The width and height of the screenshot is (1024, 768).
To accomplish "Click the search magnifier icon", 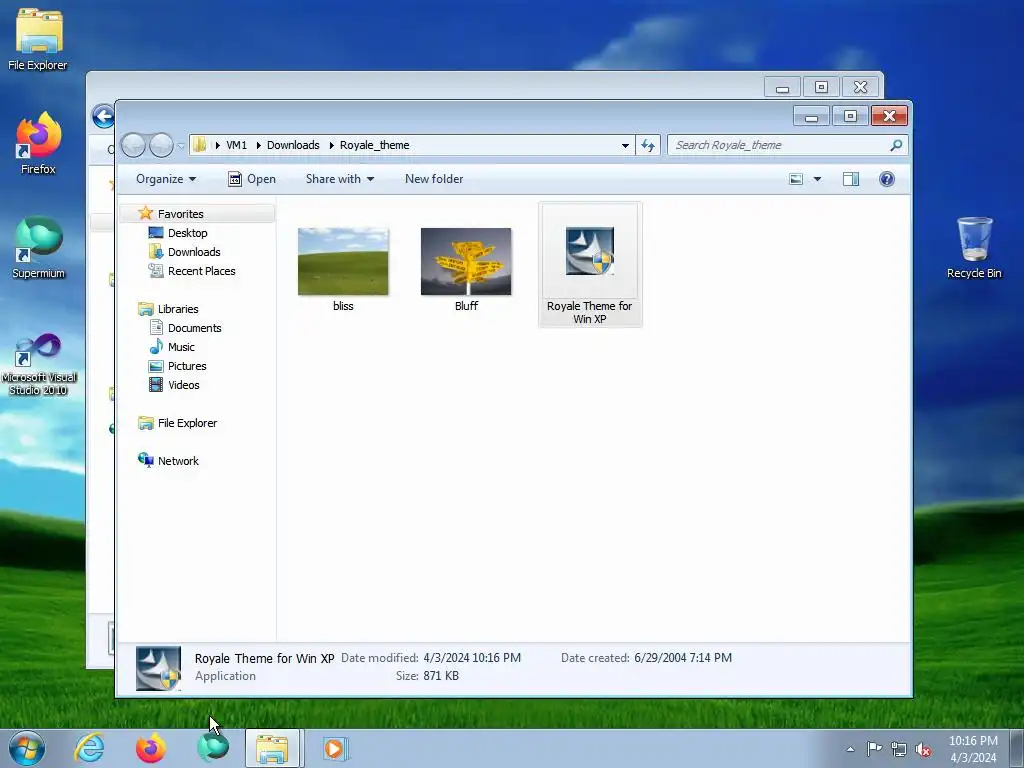I will click(x=897, y=145).
